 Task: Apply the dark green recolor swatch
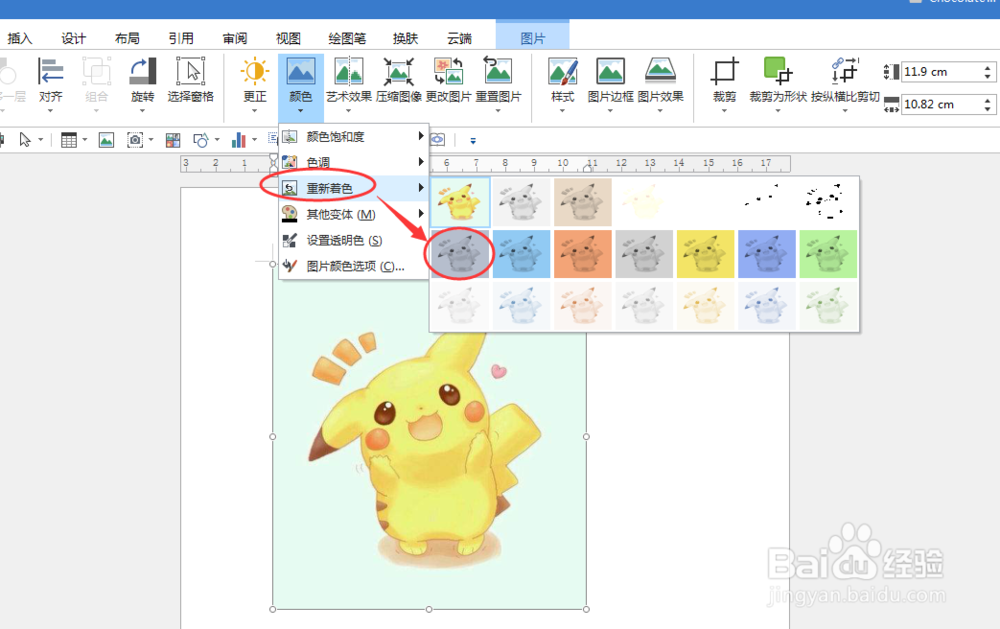point(828,254)
